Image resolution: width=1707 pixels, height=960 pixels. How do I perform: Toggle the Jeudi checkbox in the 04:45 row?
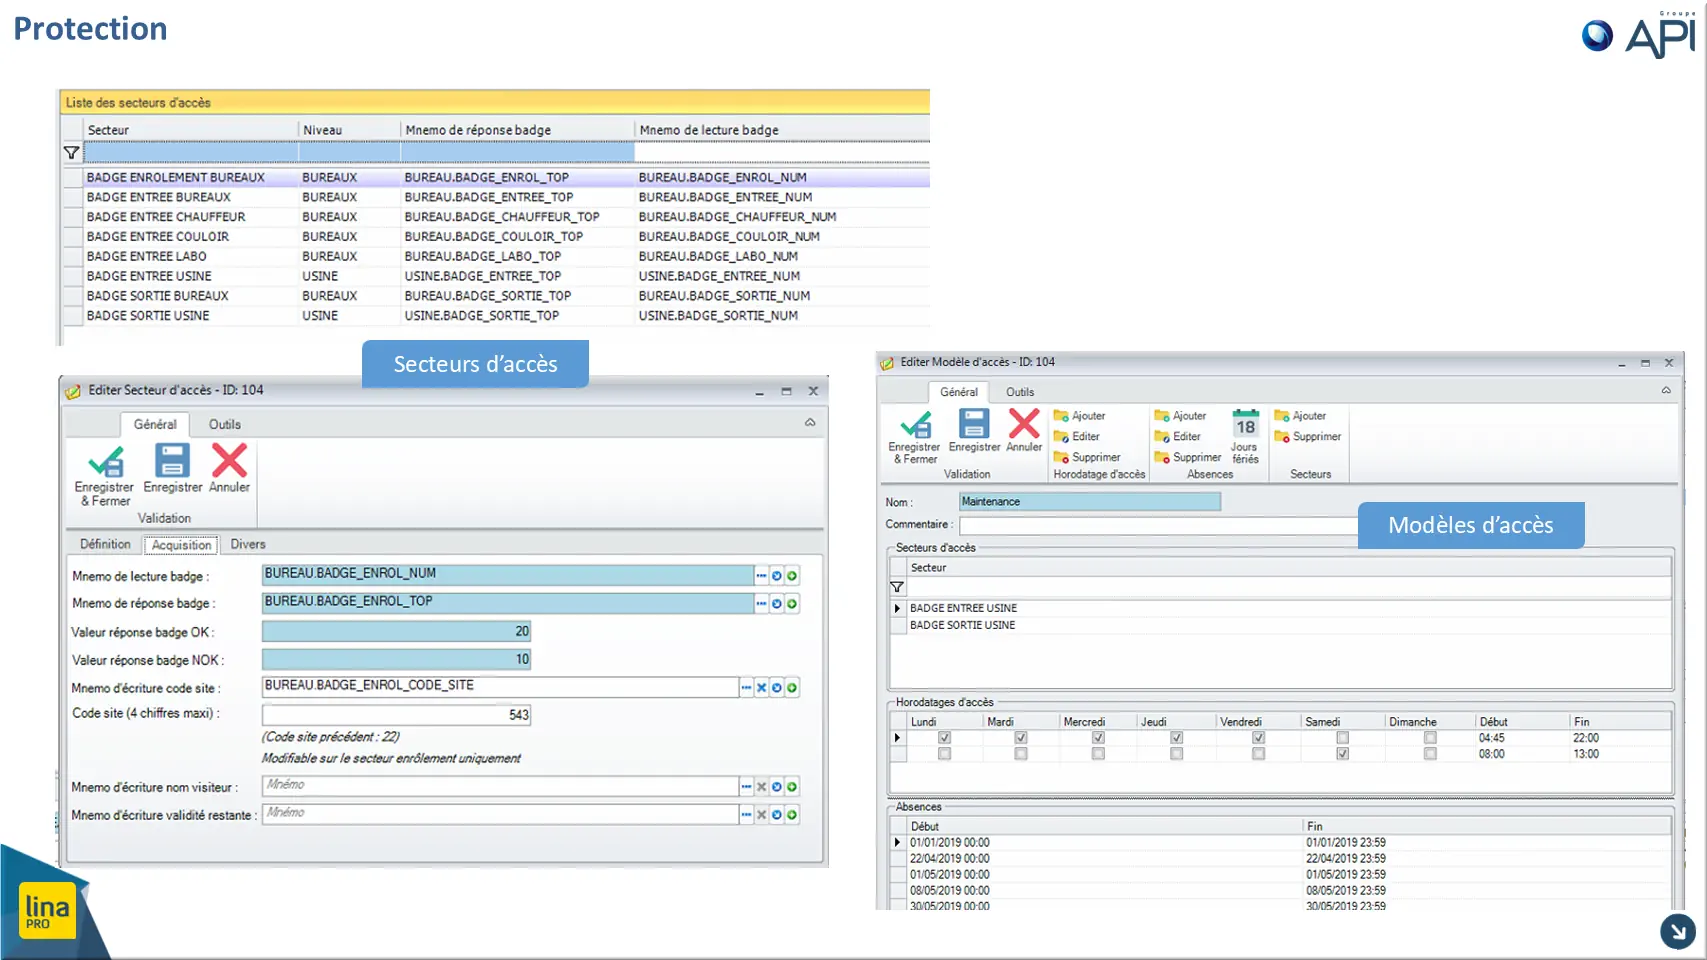coord(1176,738)
